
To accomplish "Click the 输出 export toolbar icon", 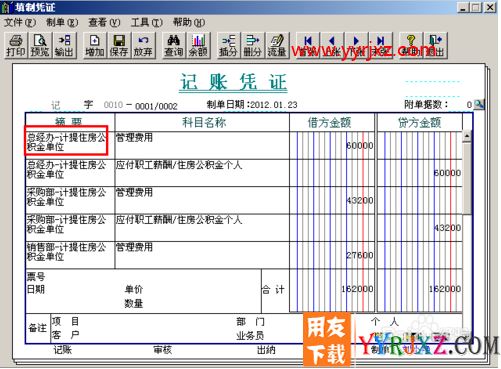I will [x=64, y=45].
